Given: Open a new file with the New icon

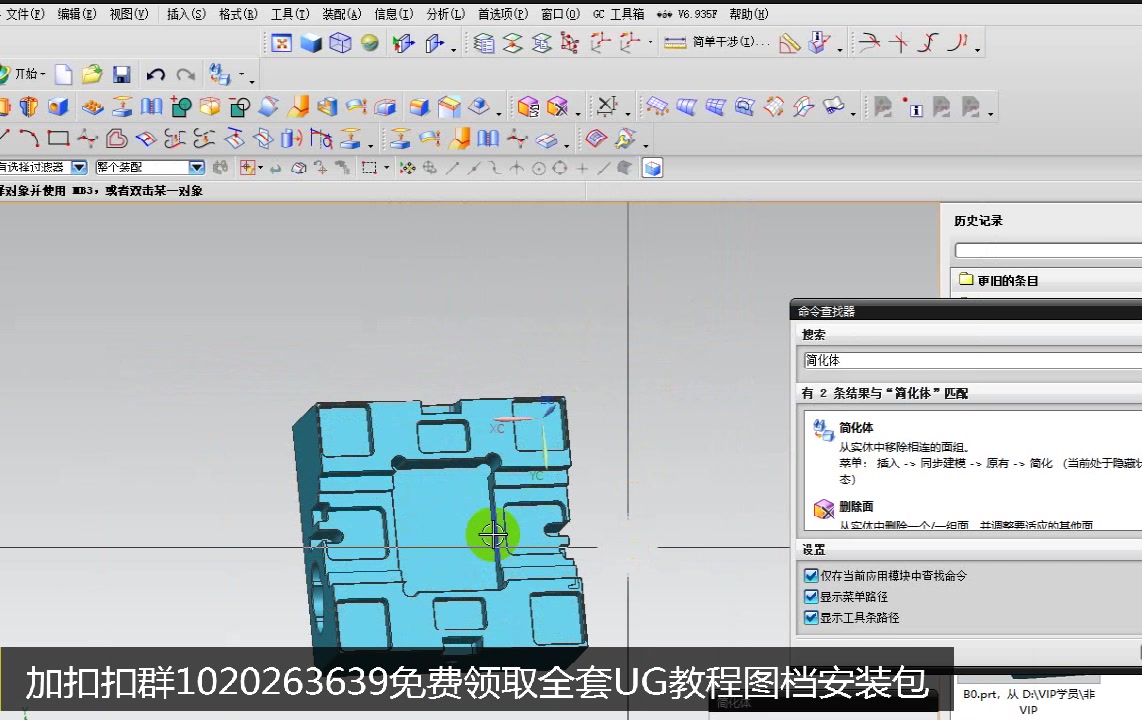Looking at the screenshot, I should (62, 73).
